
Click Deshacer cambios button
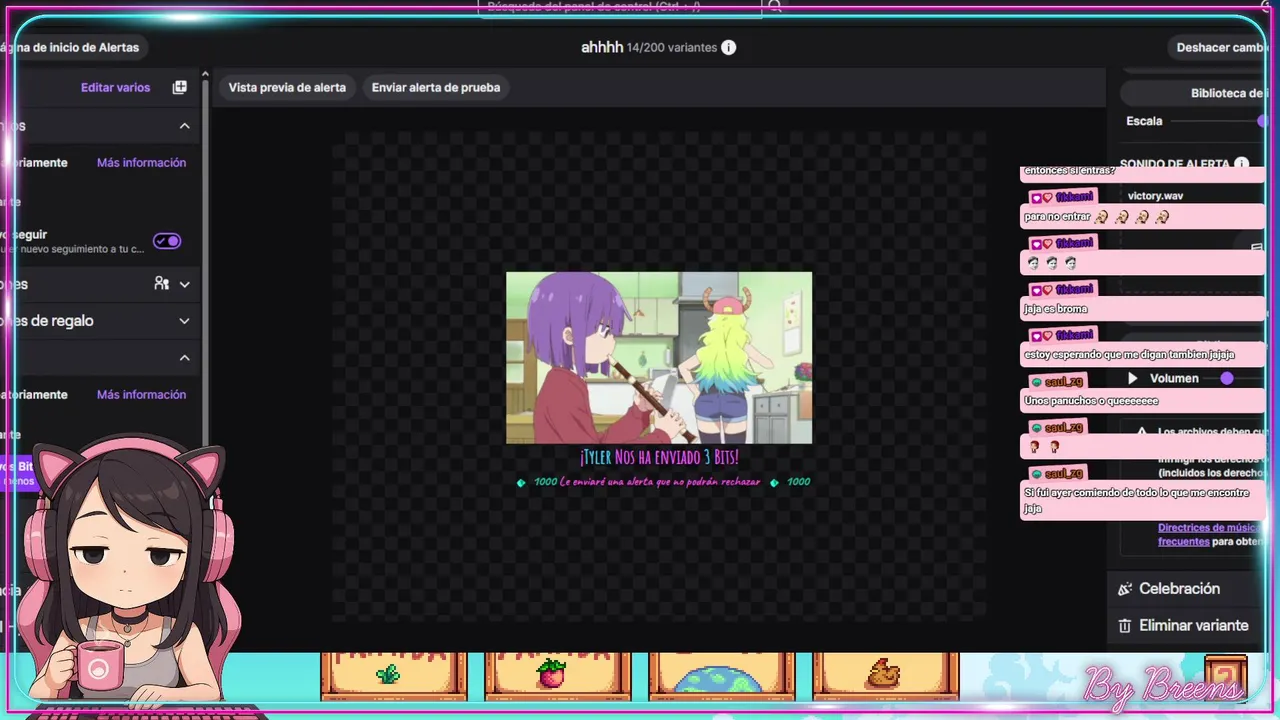click(x=1223, y=47)
